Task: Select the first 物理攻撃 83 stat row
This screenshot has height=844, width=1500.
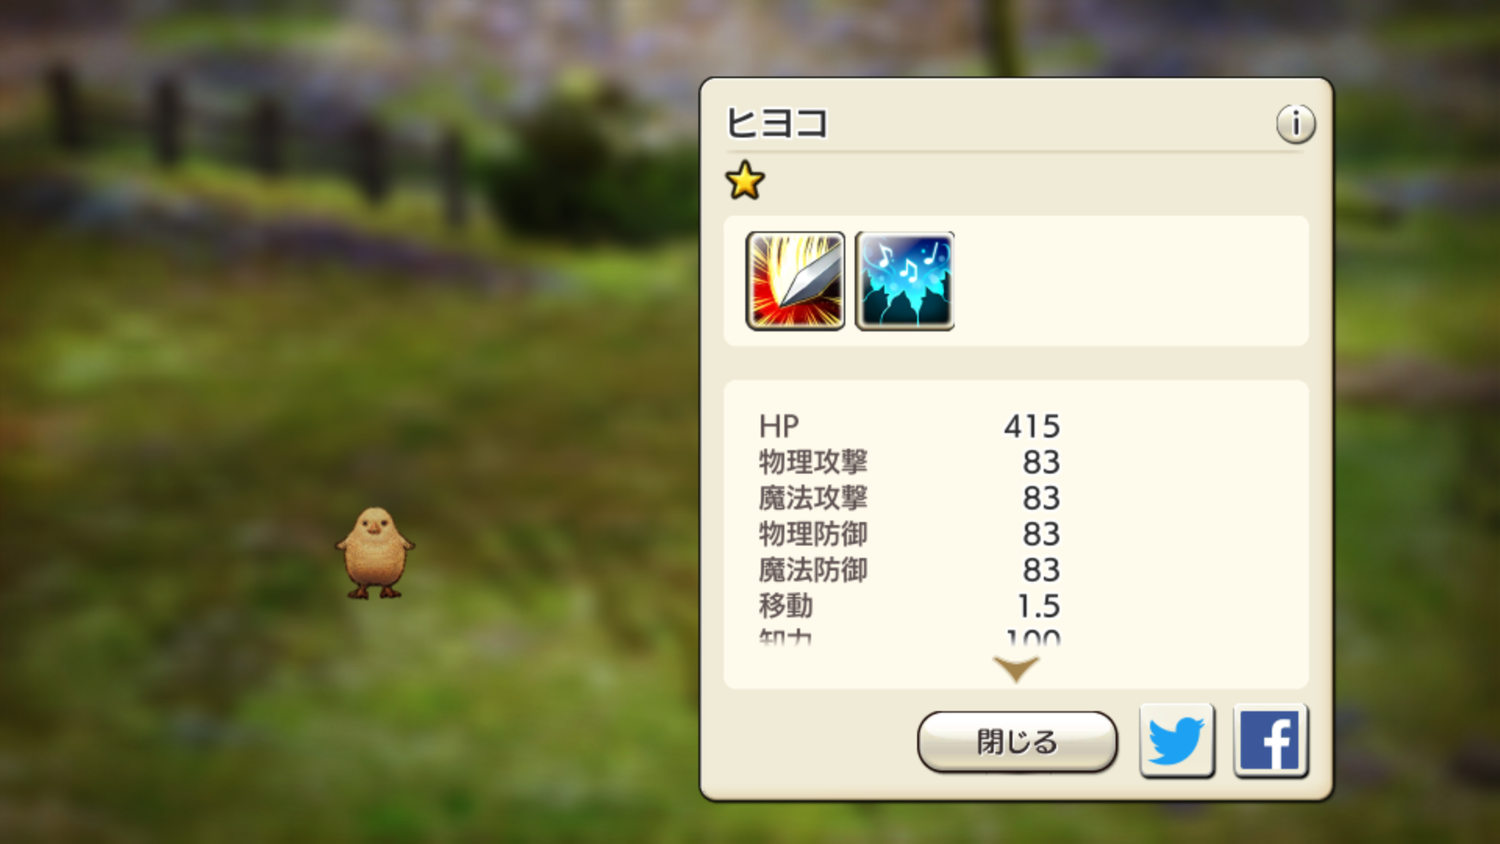Action: click(909, 462)
